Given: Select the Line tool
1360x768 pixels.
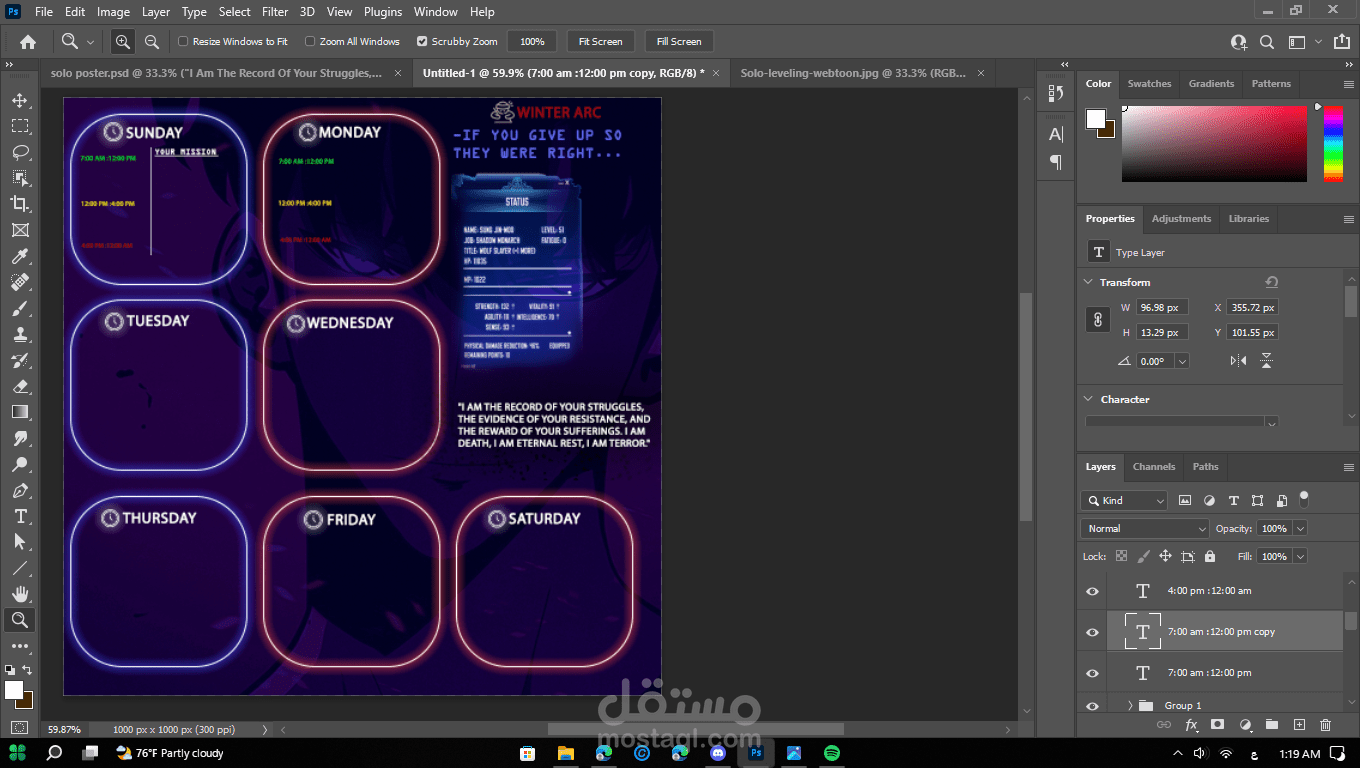Looking at the screenshot, I should [x=20, y=568].
